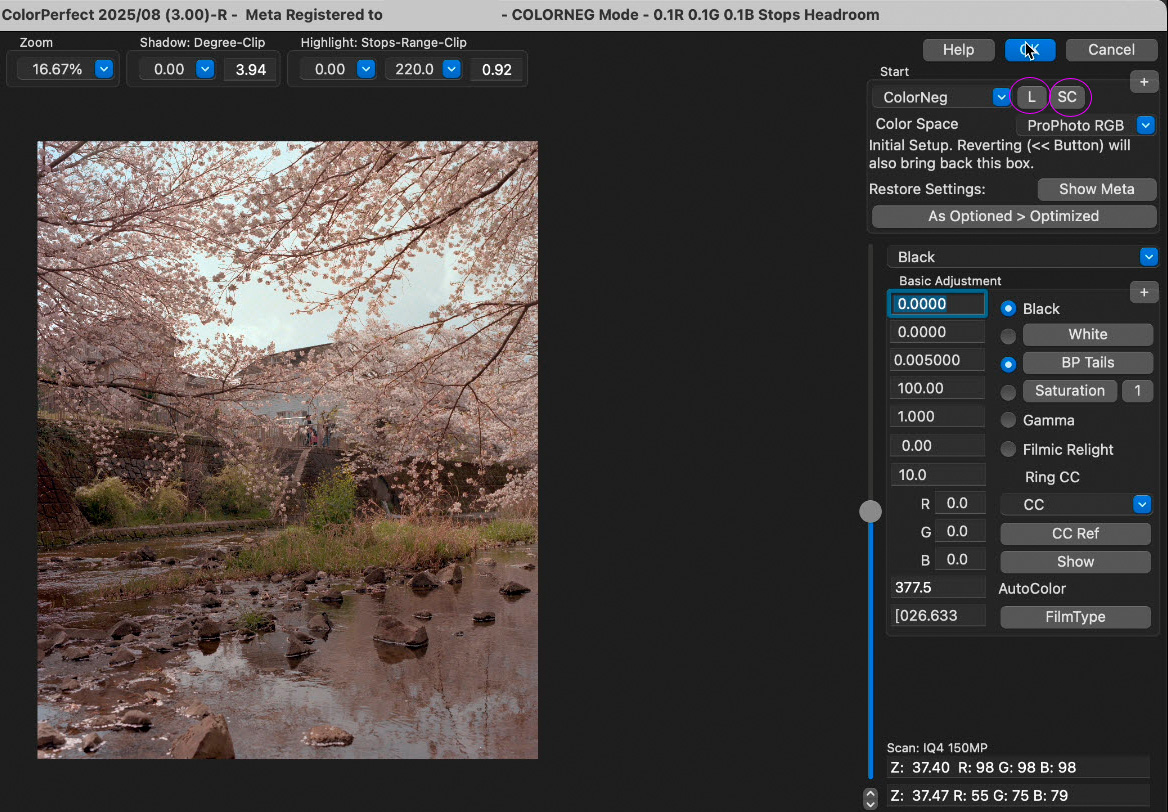This screenshot has height=812, width=1168.
Task: Open the CC dropdown menu
Action: (x=1142, y=504)
